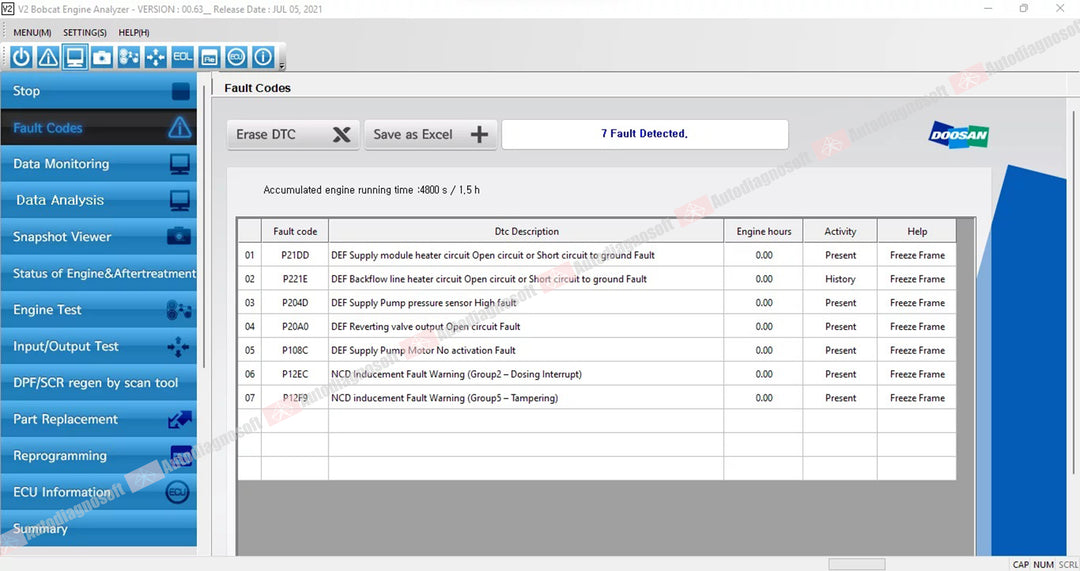1080x571 pixels.
Task: Select fault code cell P12F9
Action: (x=295, y=397)
